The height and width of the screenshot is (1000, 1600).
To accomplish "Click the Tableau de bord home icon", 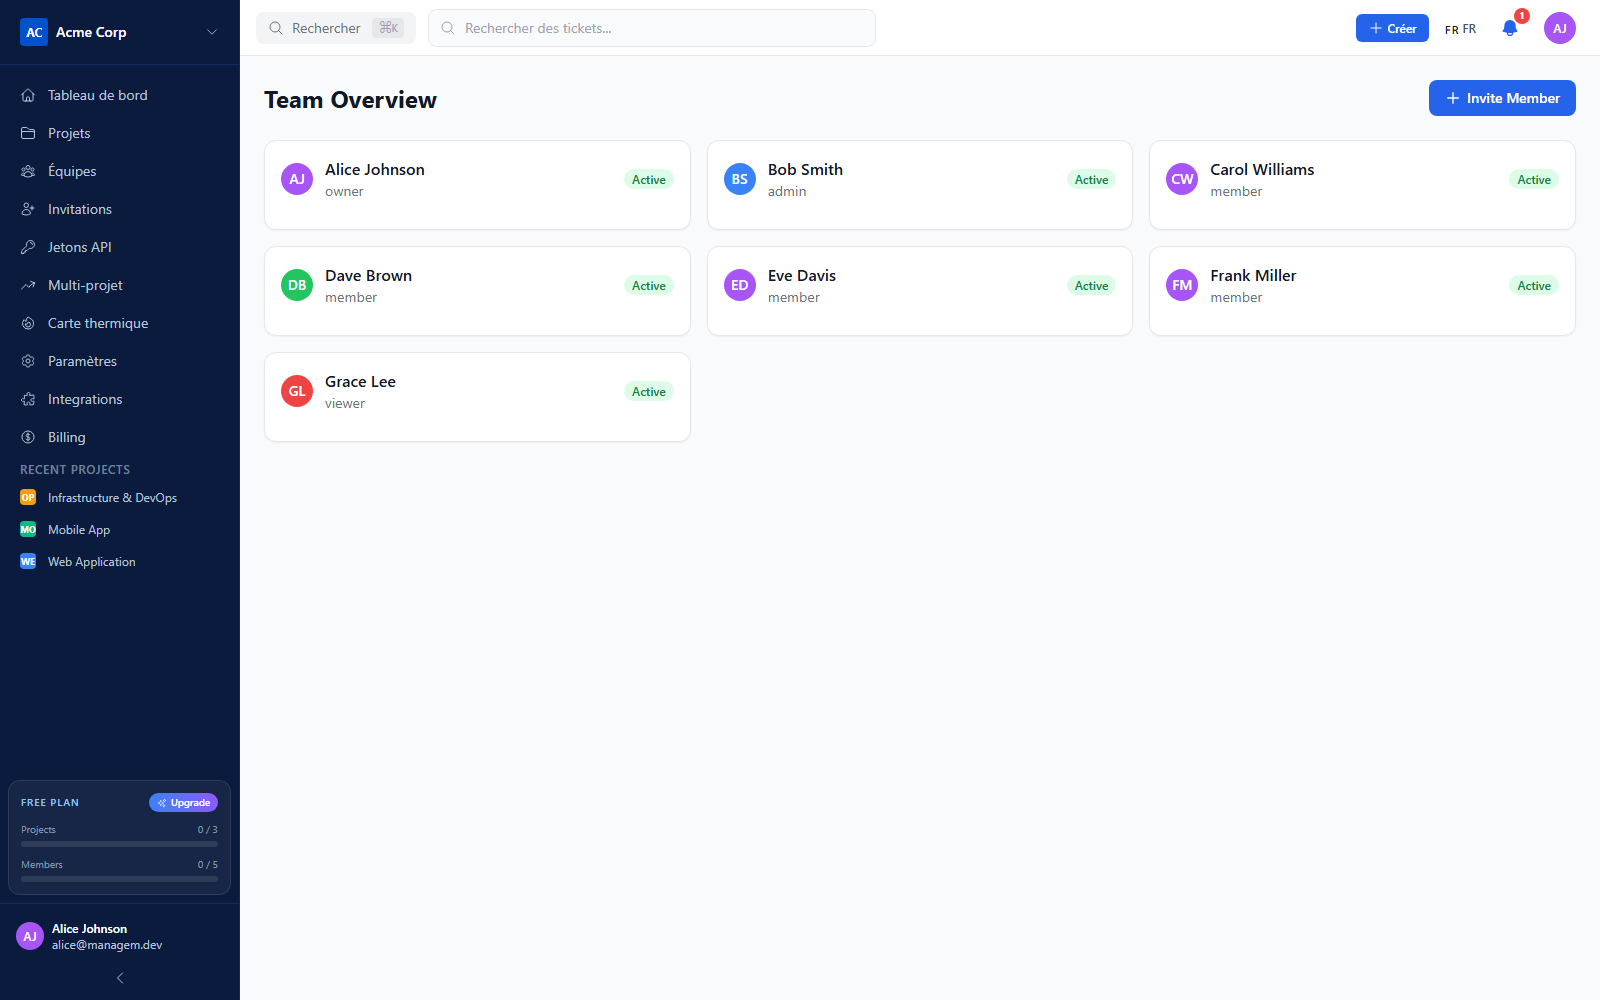I will click(x=28, y=95).
